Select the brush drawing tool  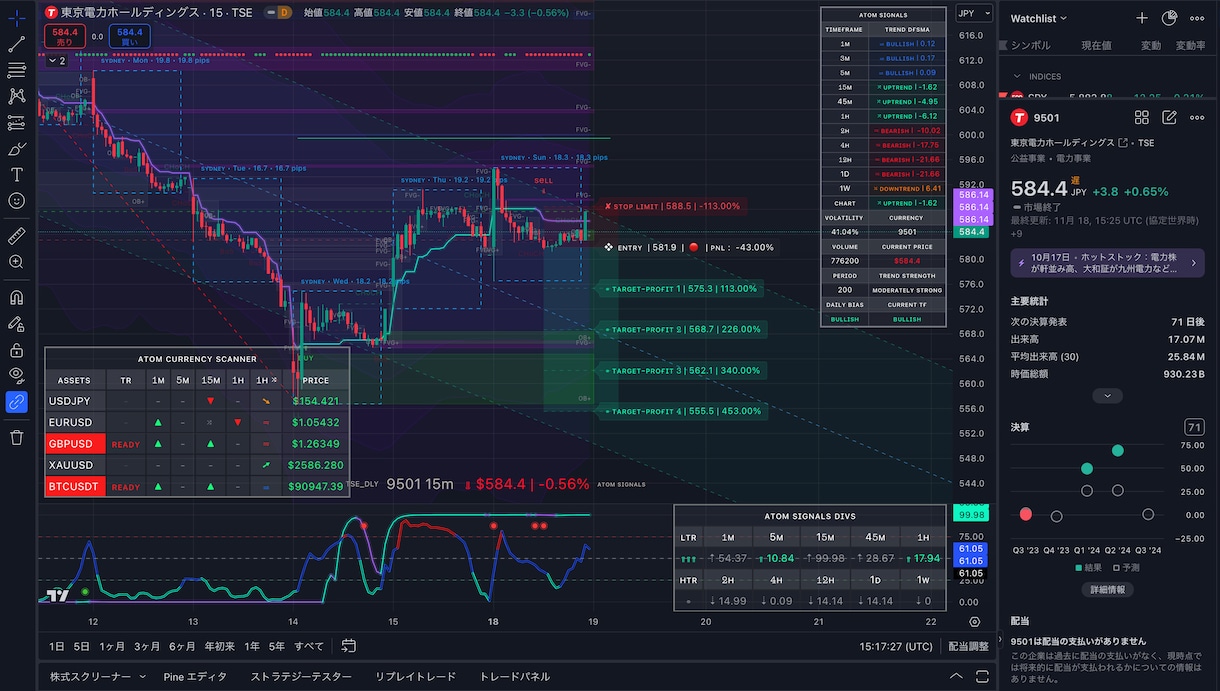pos(17,149)
